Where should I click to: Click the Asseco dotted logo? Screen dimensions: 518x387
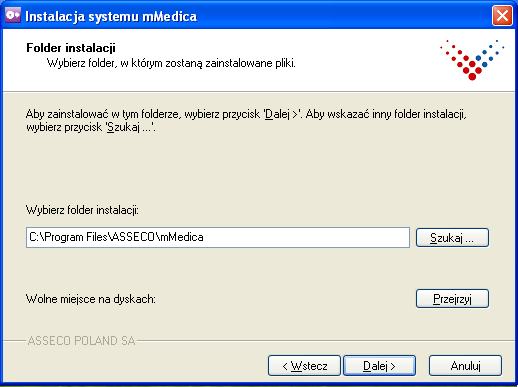pos(472,60)
